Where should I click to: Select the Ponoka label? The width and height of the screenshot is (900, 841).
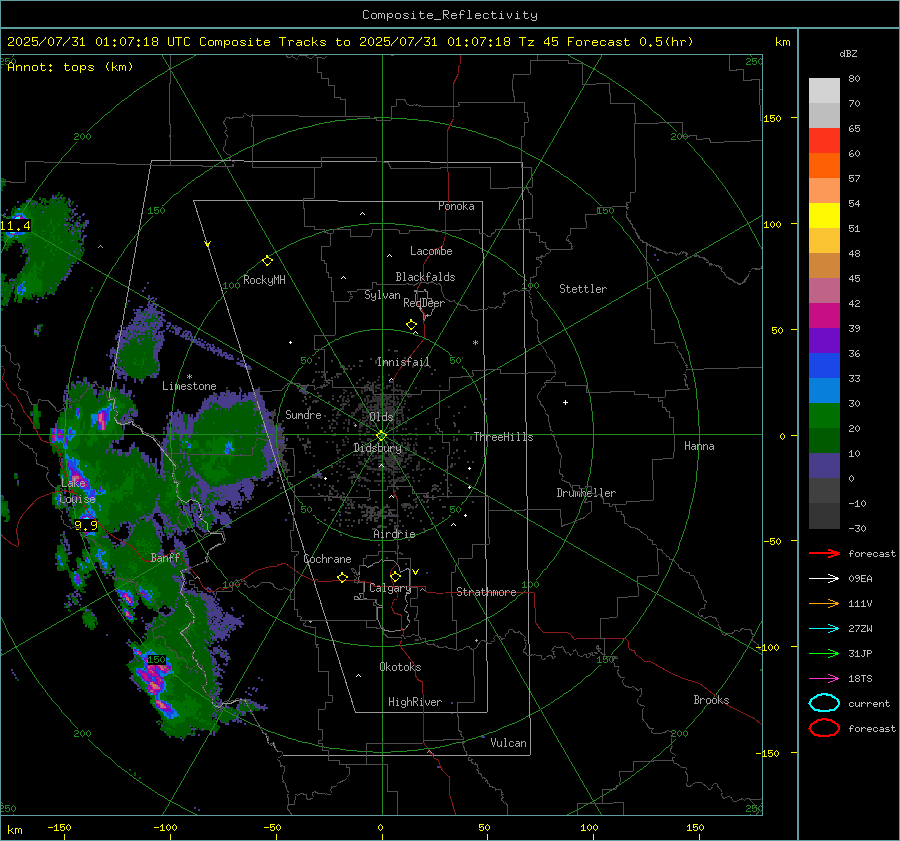point(456,206)
